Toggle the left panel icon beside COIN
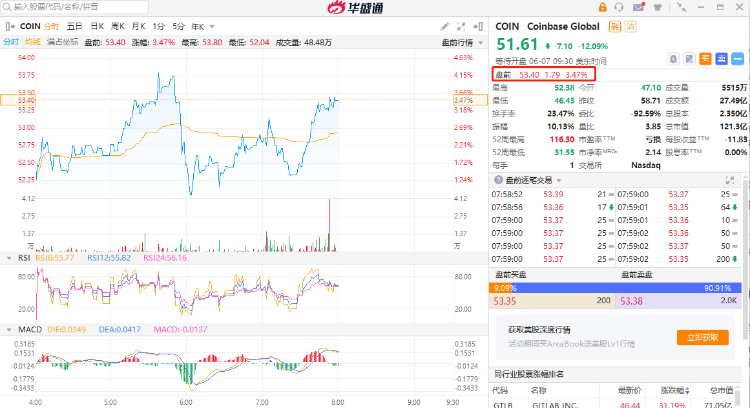 click(10, 26)
